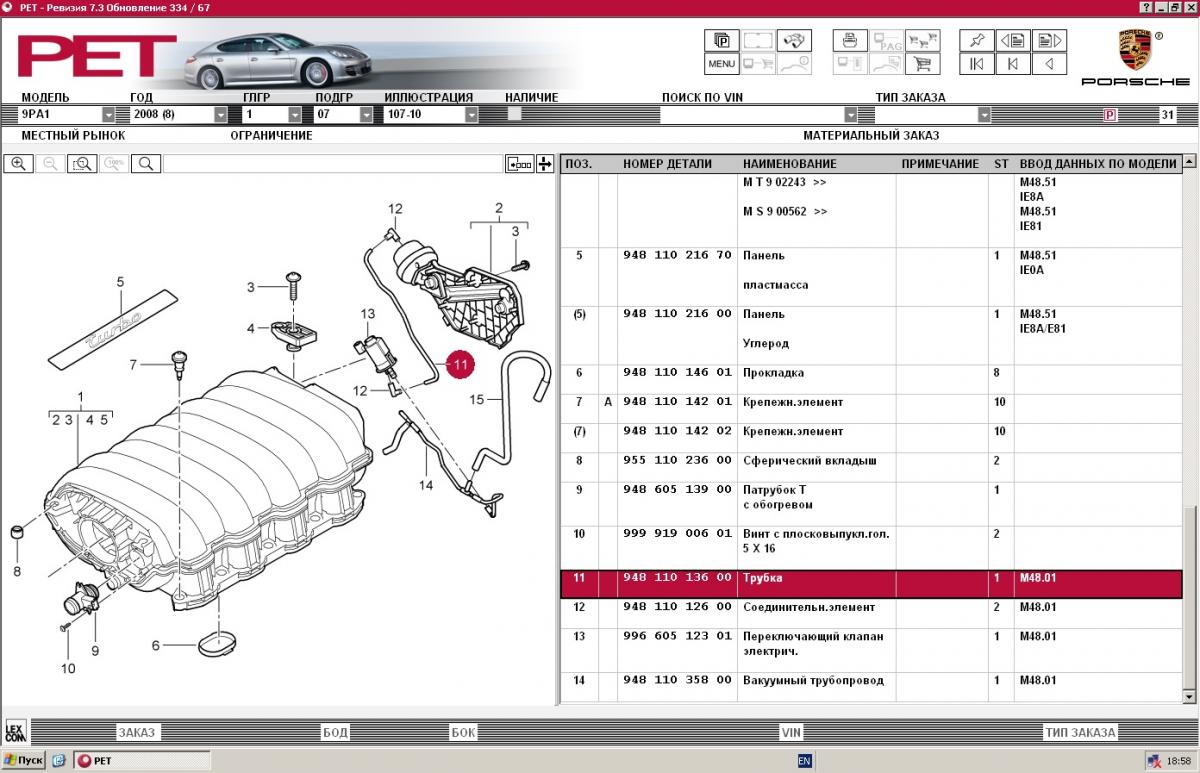Open Windows Пуск start button
The height and width of the screenshot is (773, 1200).
(24, 761)
